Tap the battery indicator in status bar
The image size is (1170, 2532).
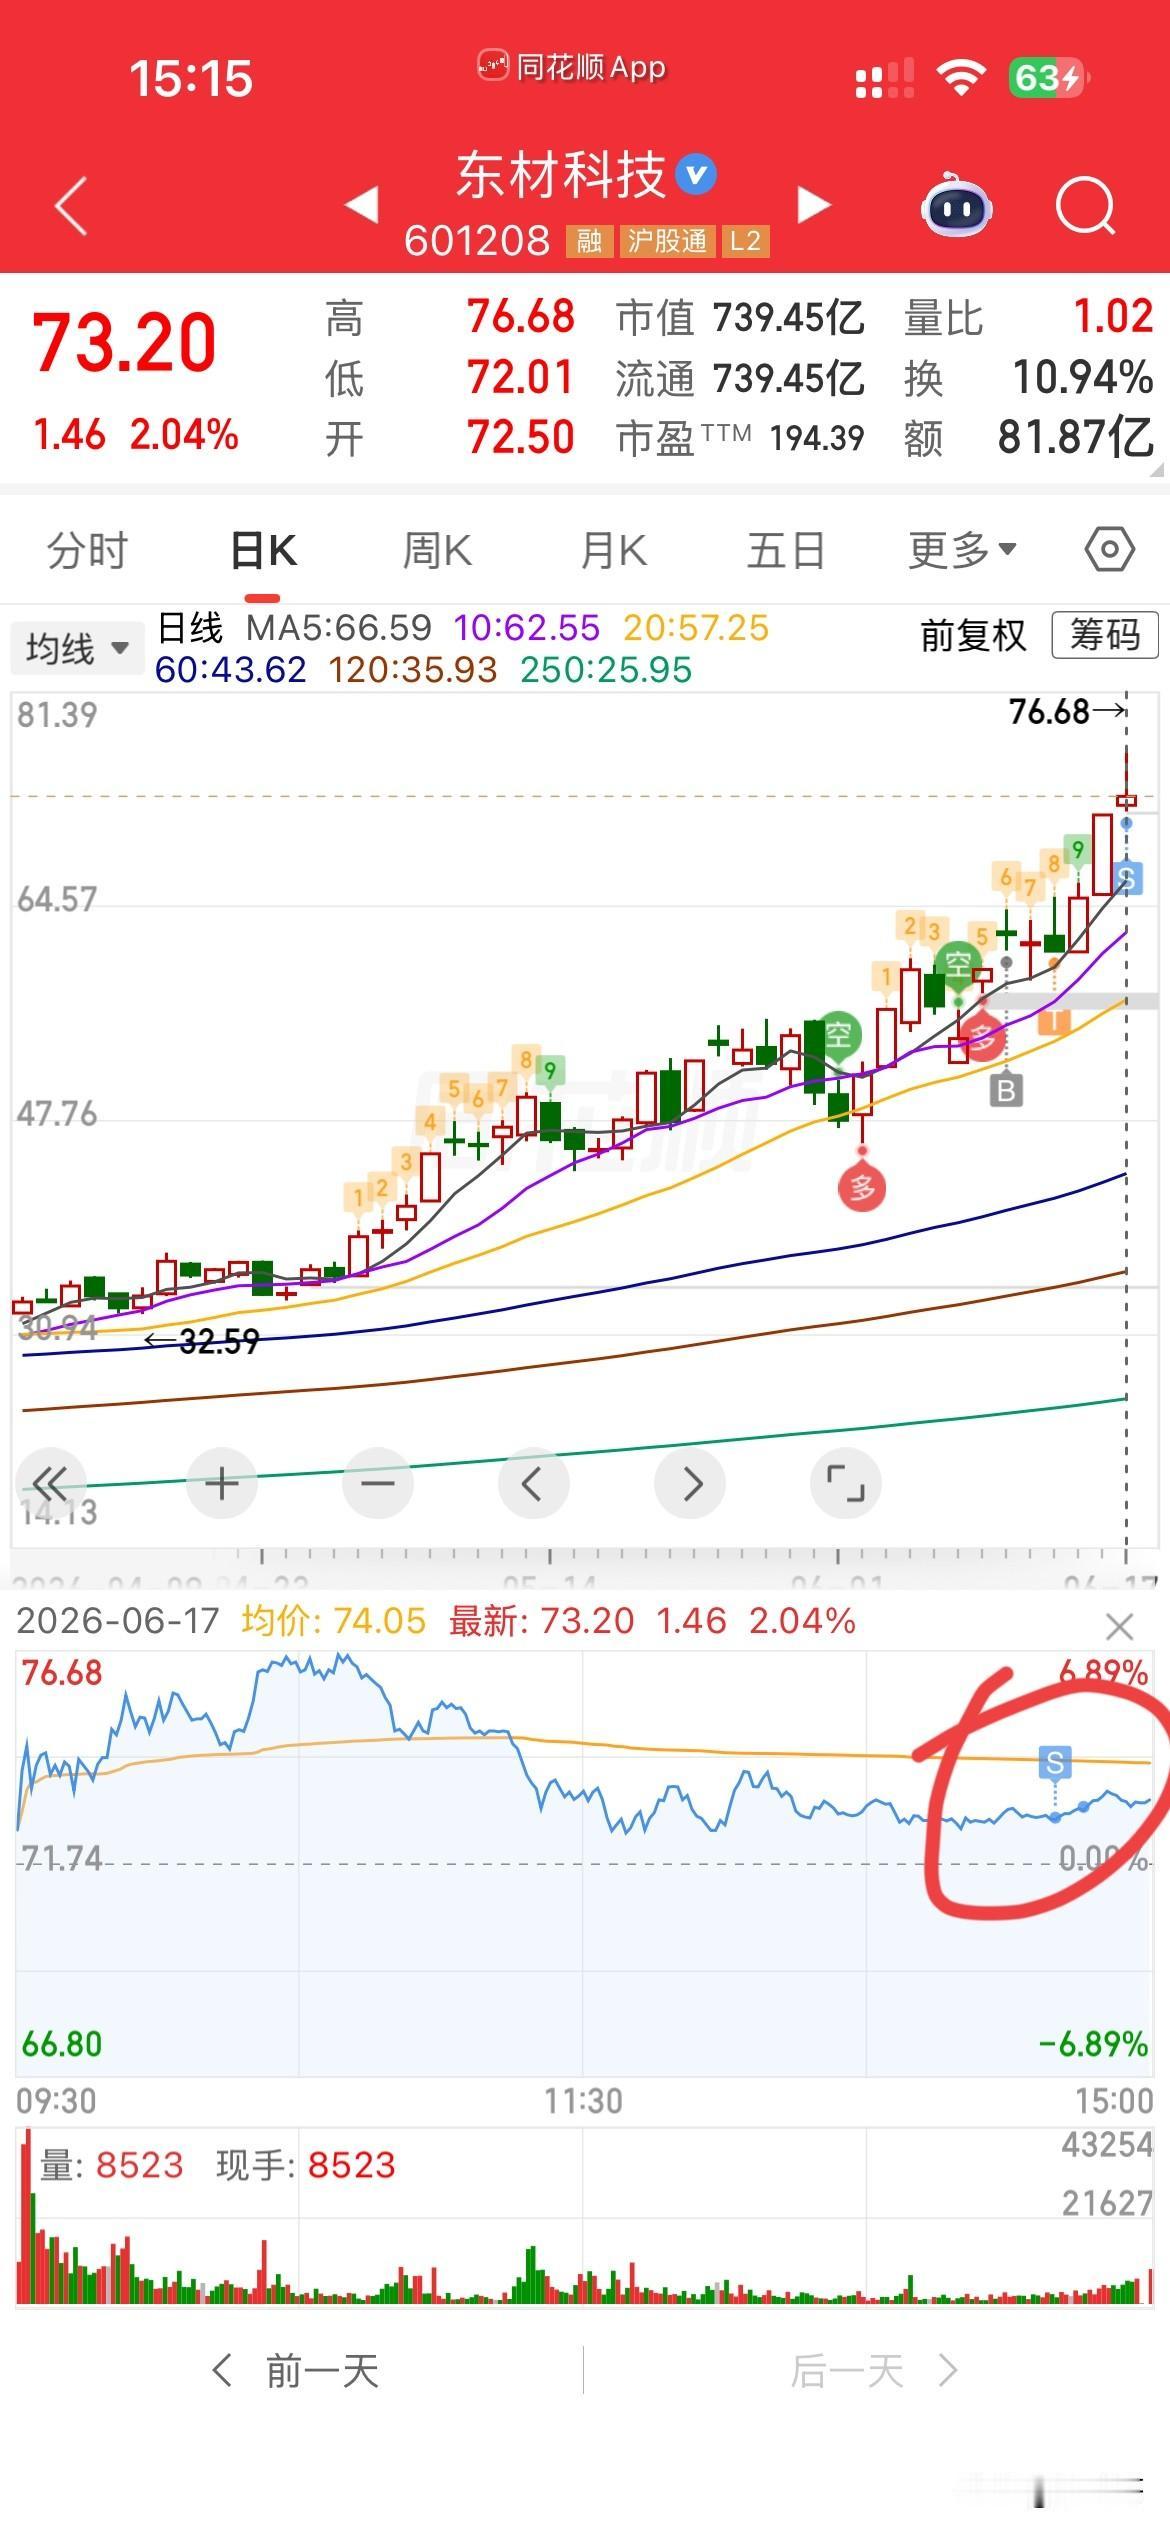[1049, 78]
